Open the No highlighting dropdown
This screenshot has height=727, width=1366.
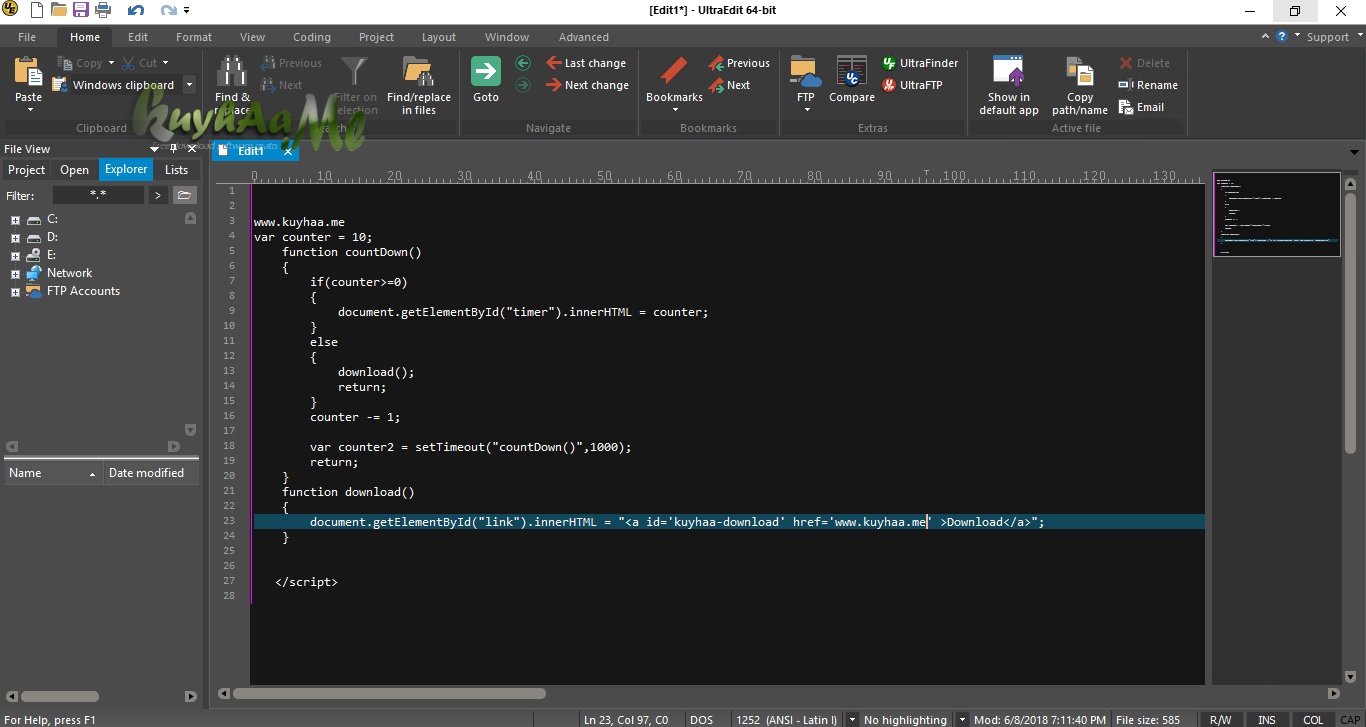click(961, 720)
